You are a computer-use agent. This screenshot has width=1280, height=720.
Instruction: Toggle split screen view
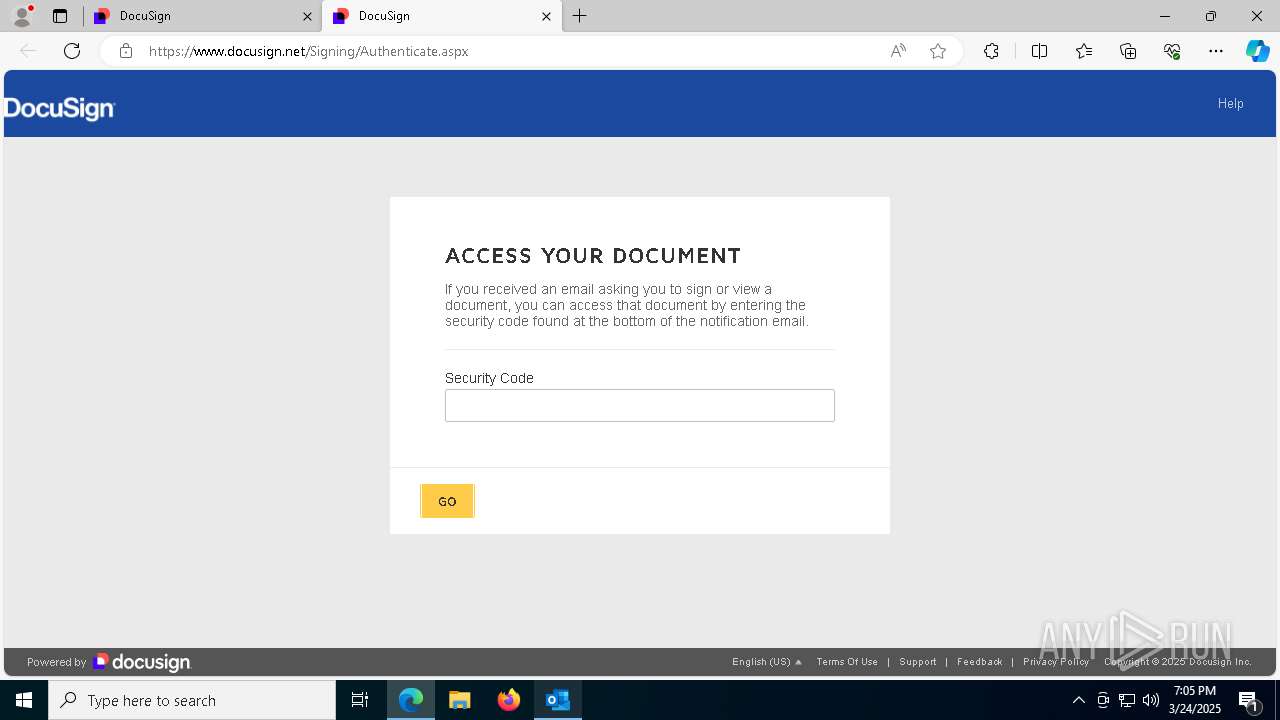(x=1039, y=51)
